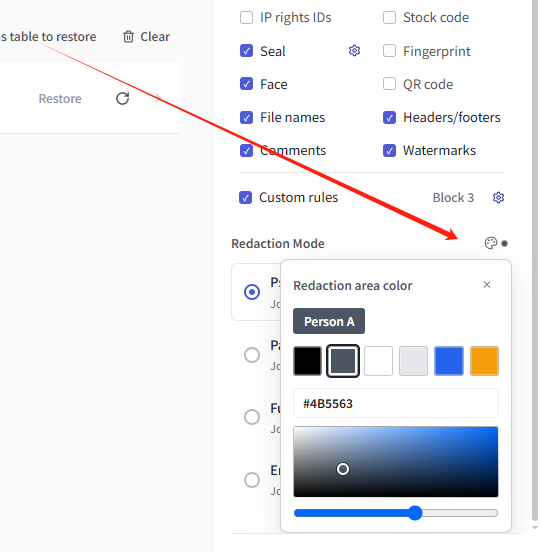Click the hue slider handle

(415, 513)
